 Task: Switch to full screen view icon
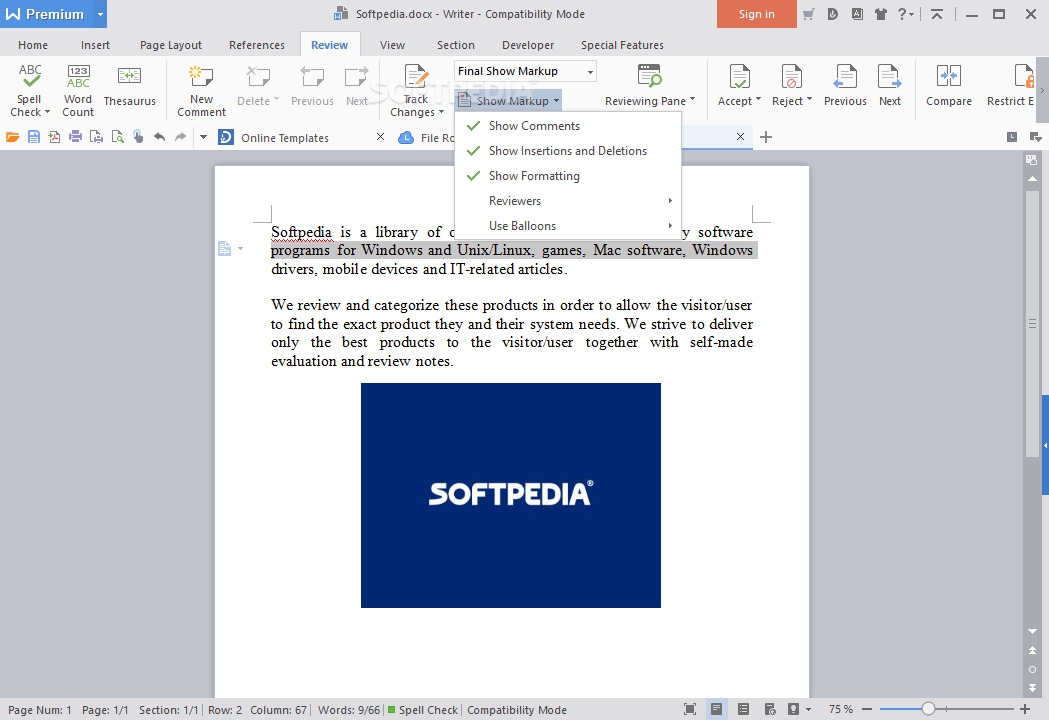tap(690, 709)
